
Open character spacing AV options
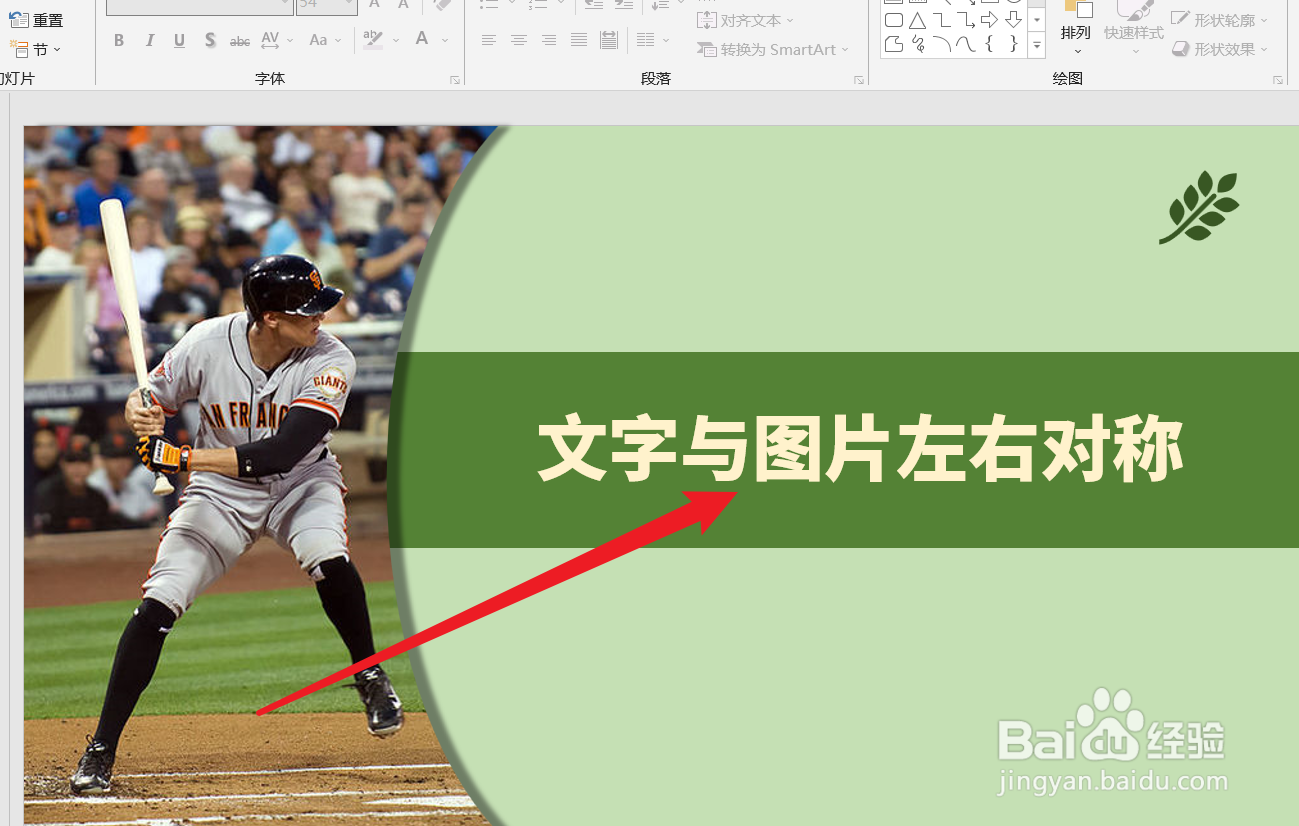[x=277, y=40]
